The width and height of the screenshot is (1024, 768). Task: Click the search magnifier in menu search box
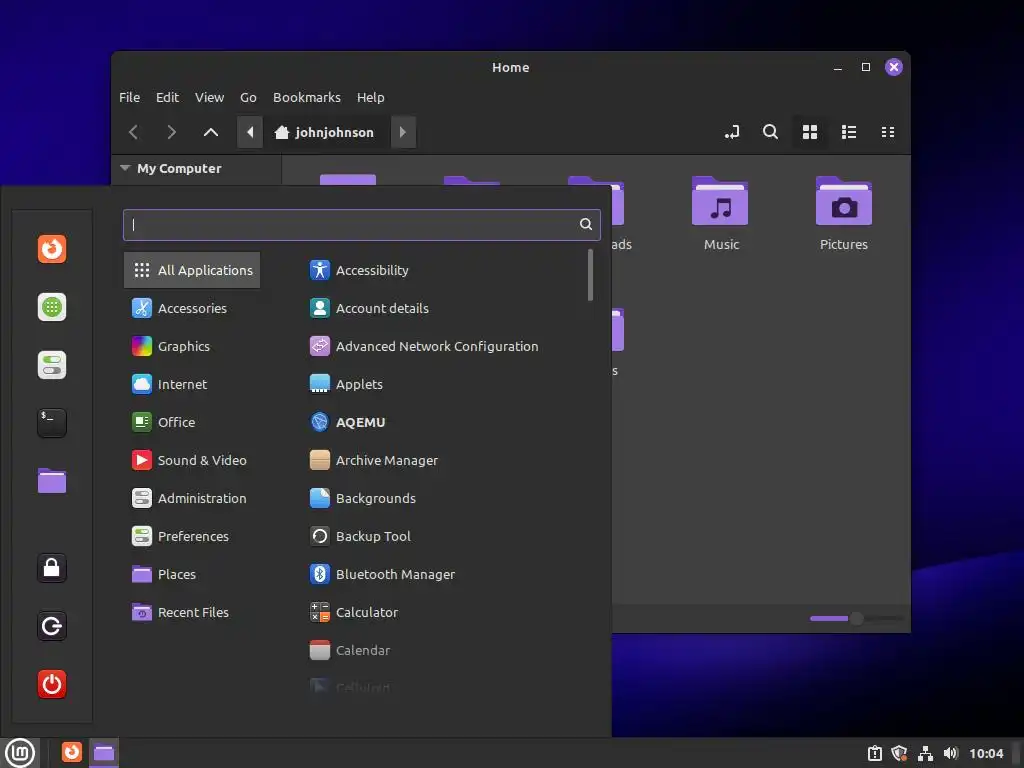pyautogui.click(x=586, y=225)
